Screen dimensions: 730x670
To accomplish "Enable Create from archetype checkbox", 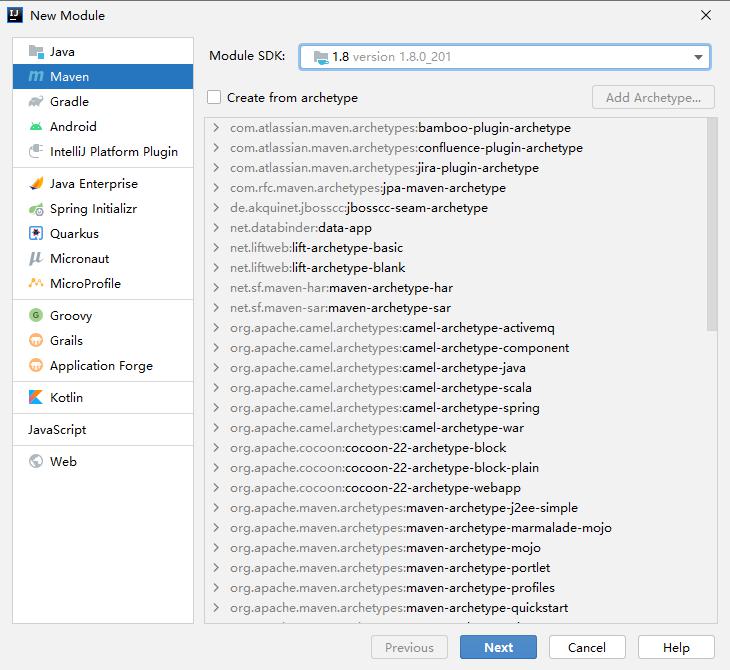I will pyautogui.click(x=214, y=97).
